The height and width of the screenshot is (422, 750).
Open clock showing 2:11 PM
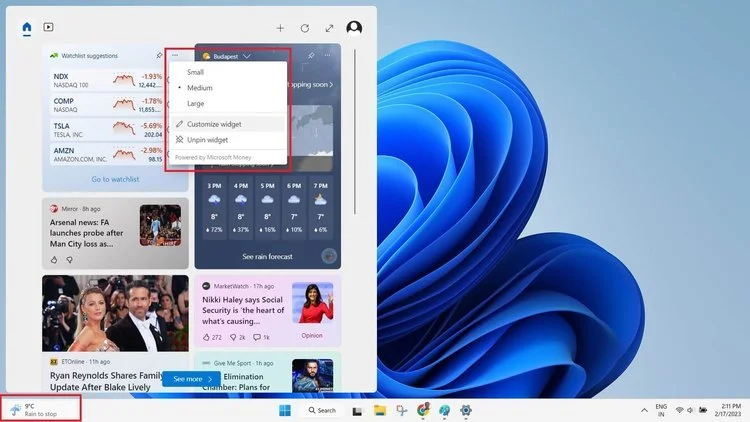[x=728, y=410]
